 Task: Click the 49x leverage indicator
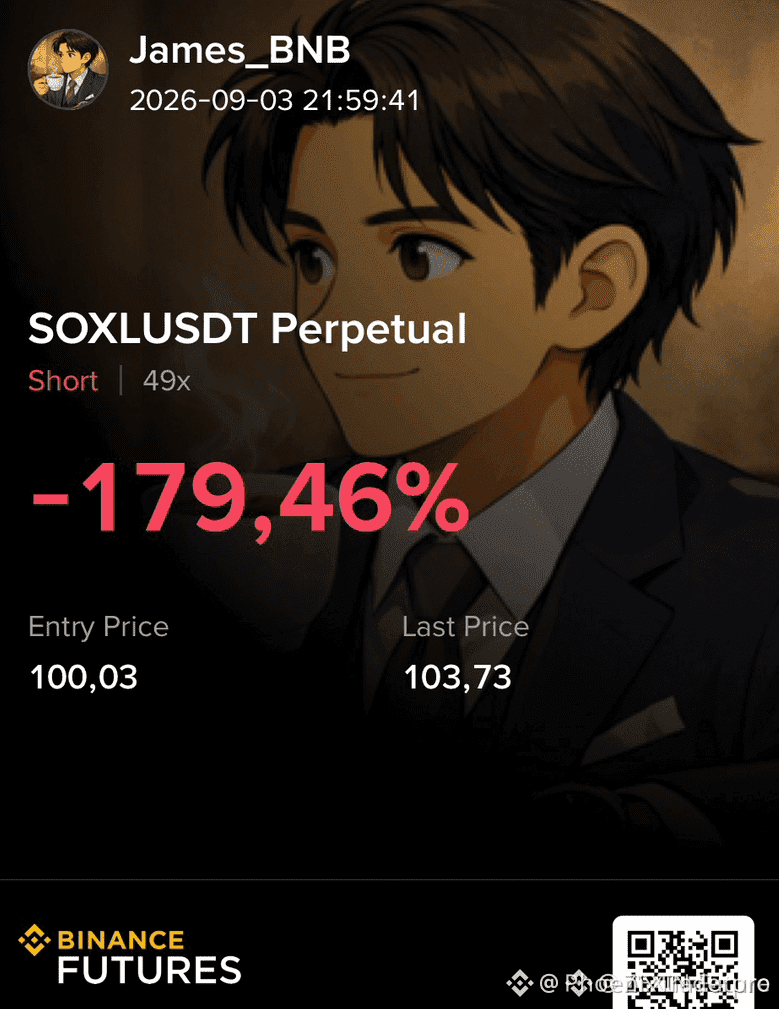pyautogui.click(x=167, y=381)
